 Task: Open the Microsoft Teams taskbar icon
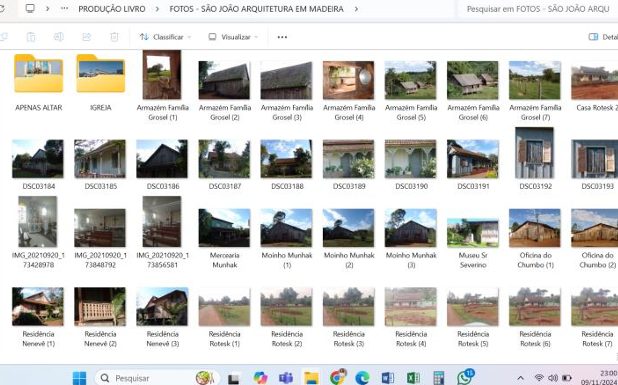pos(286,378)
